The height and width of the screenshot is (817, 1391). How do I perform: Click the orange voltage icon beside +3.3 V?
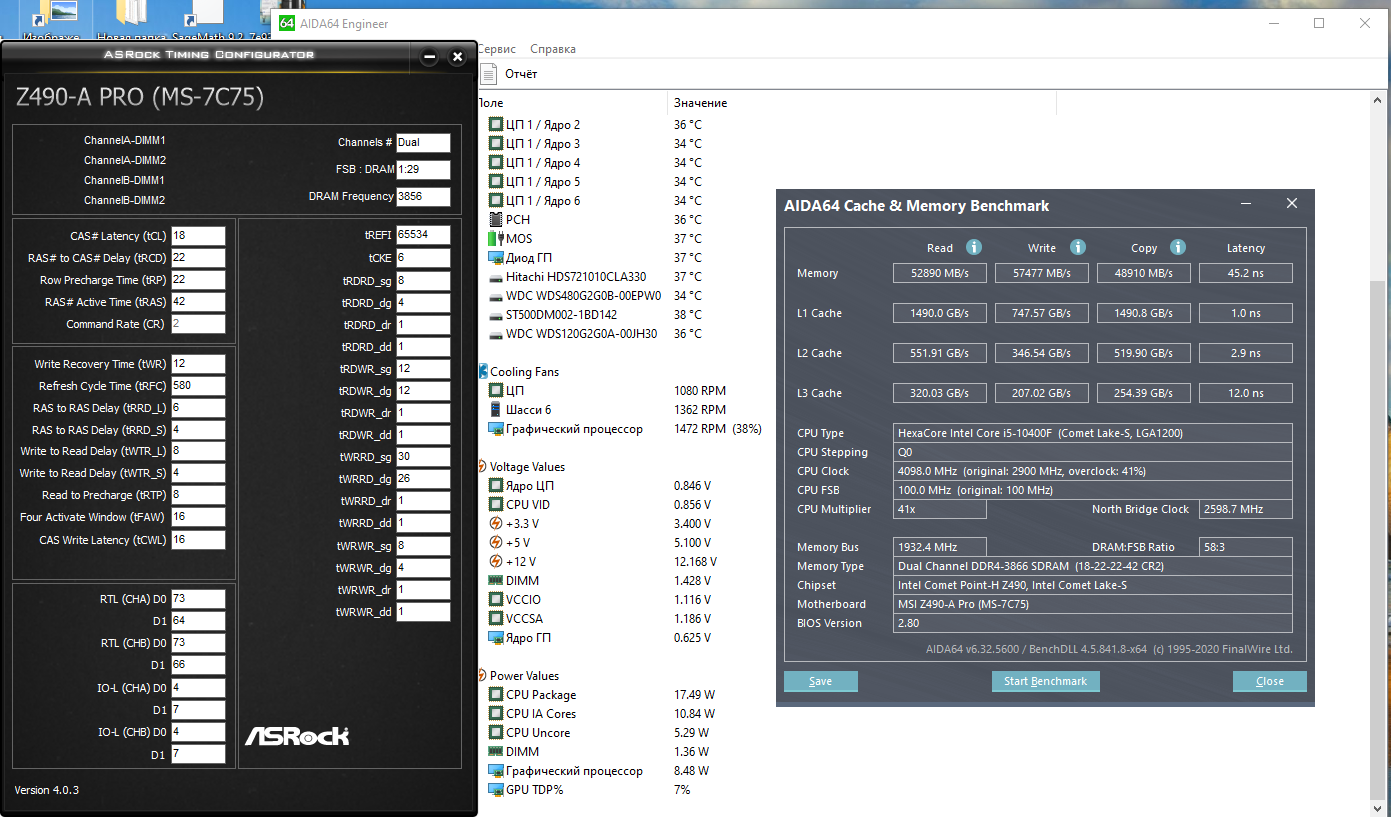[496, 524]
